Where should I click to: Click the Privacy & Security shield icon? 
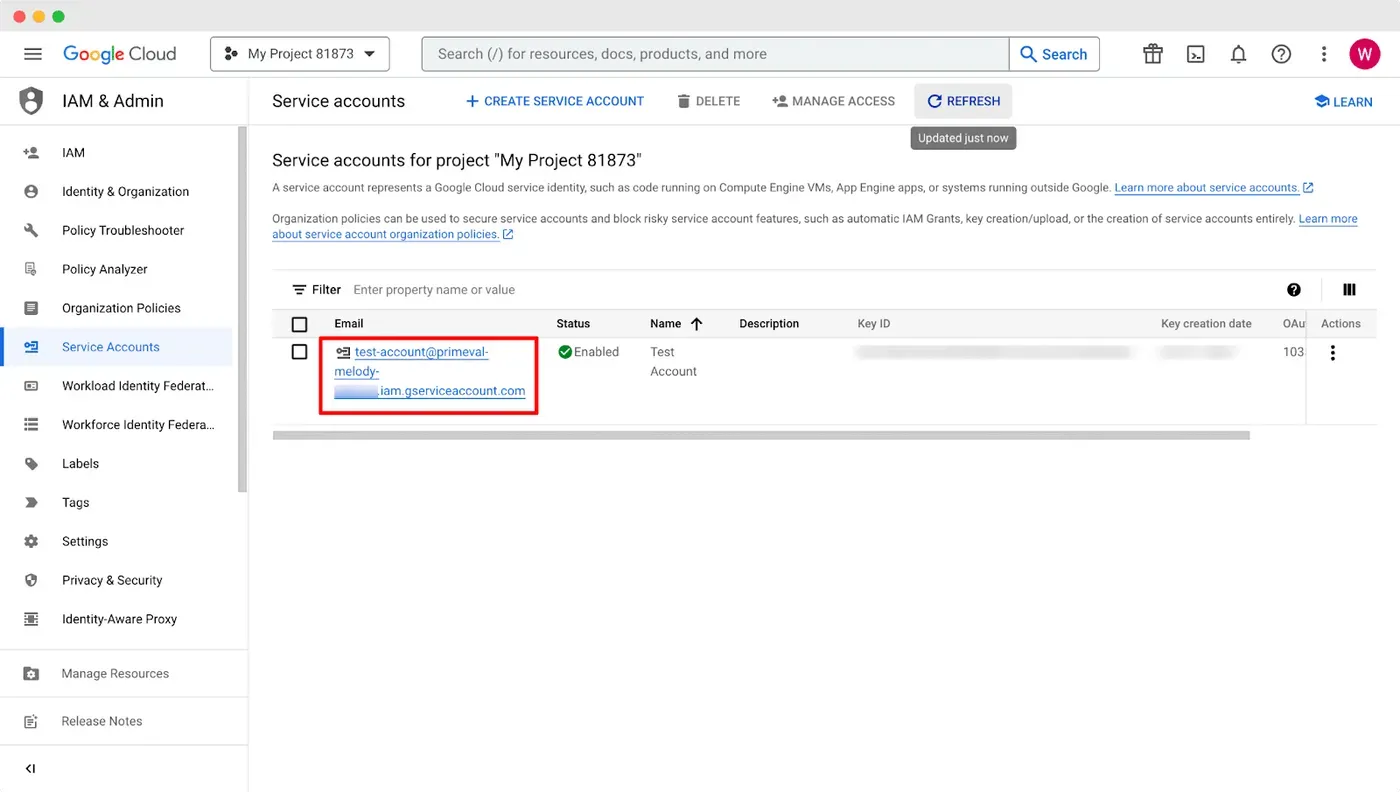pyautogui.click(x=31, y=580)
